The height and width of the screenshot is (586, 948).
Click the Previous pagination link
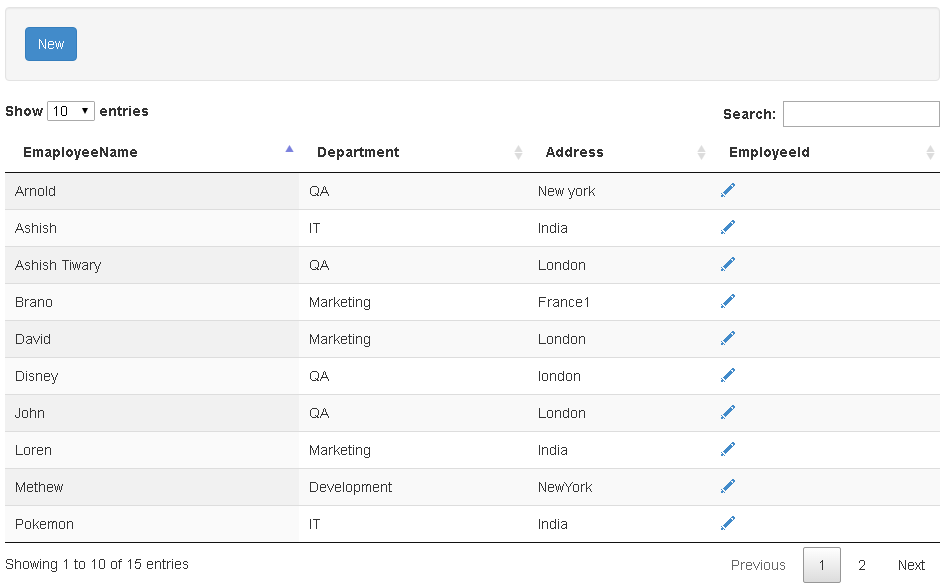[x=758, y=565]
